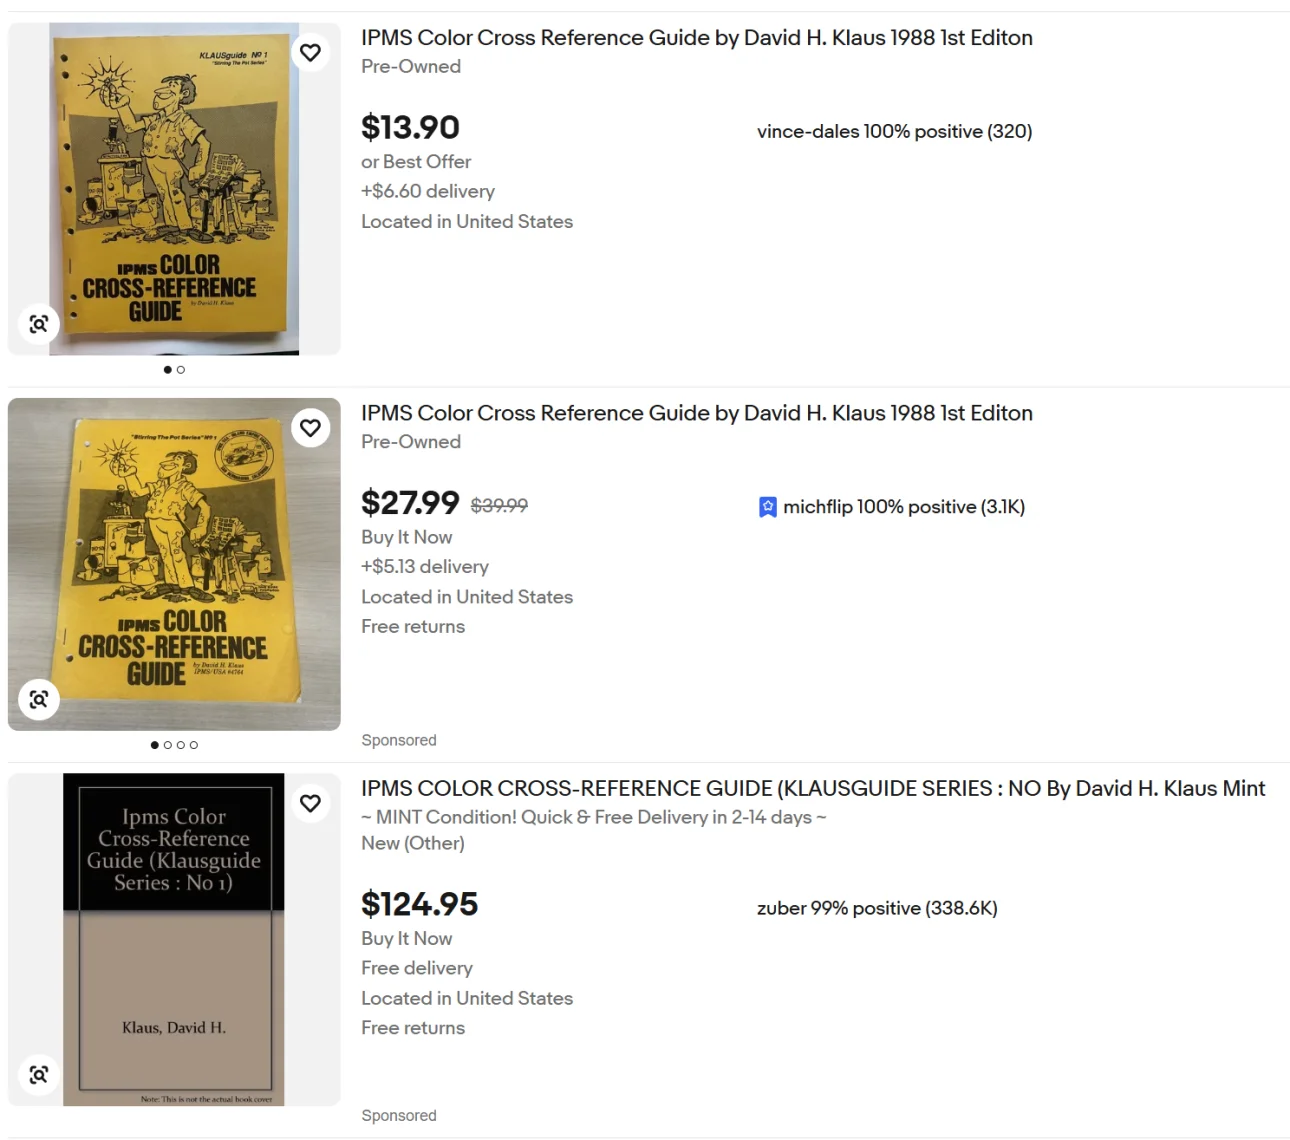Image resolution: width=1290 pixels, height=1140 pixels.
Task: Open yellow cover thumbnail of first listing
Action: pyautogui.click(x=174, y=189)
